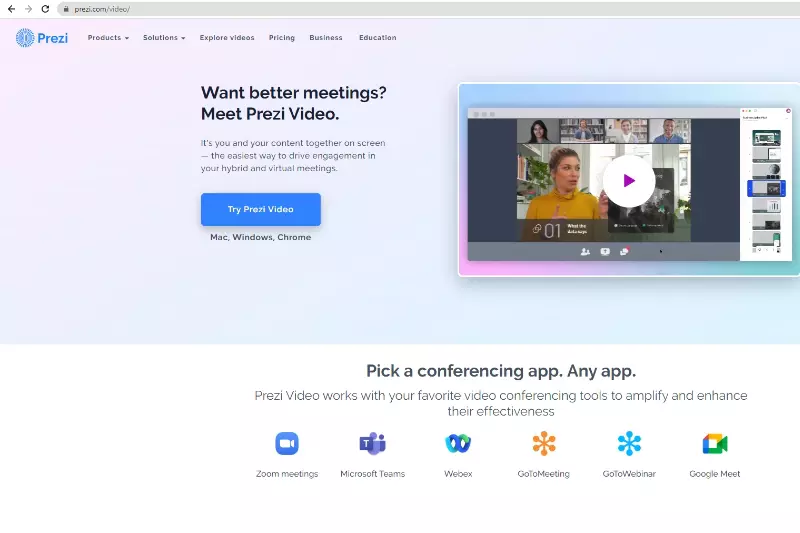Click the GoToMeeting orange icon
Screen dimensions: 800x533
click(544, 443)
